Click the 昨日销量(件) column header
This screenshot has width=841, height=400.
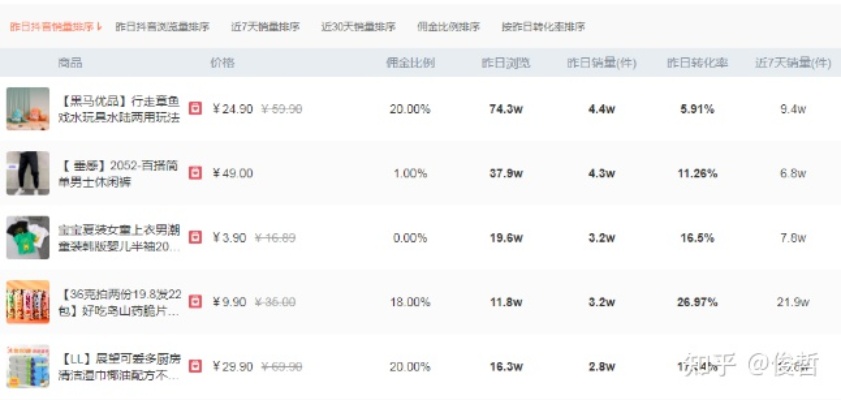[602, 63]
